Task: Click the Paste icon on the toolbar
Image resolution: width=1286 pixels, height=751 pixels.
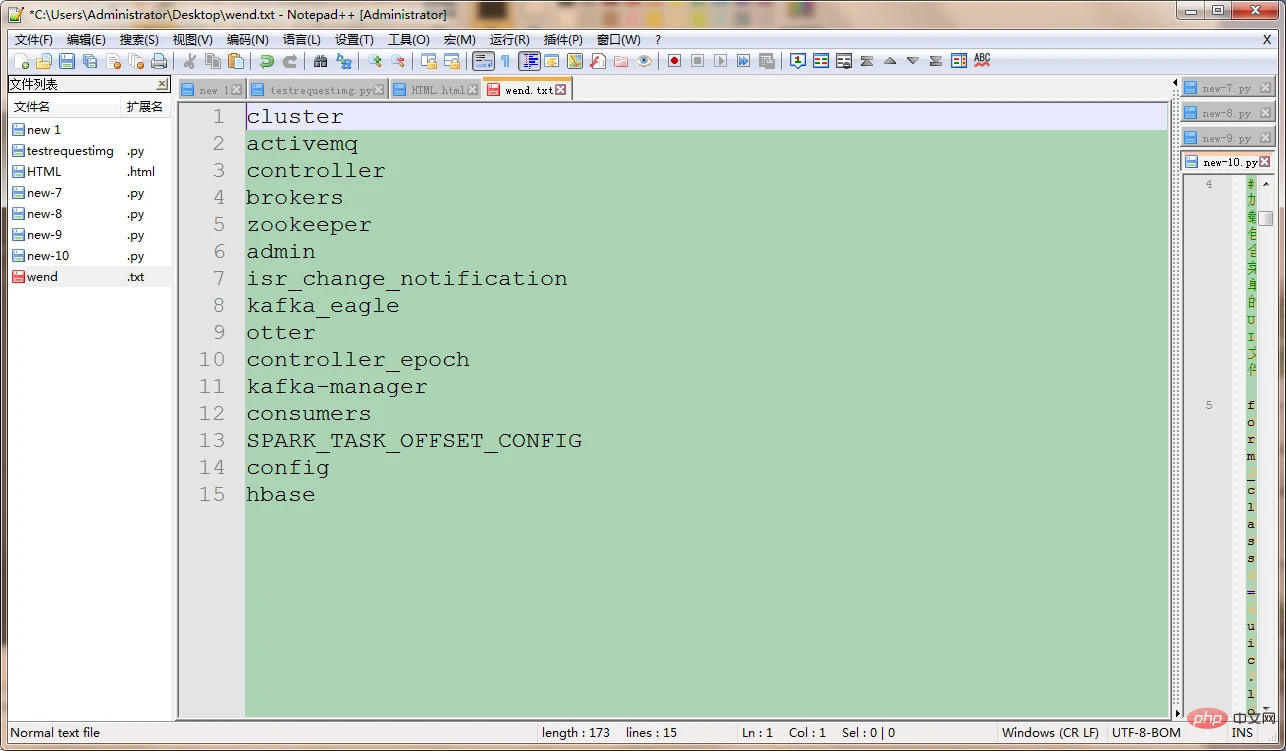Action: 235,62
